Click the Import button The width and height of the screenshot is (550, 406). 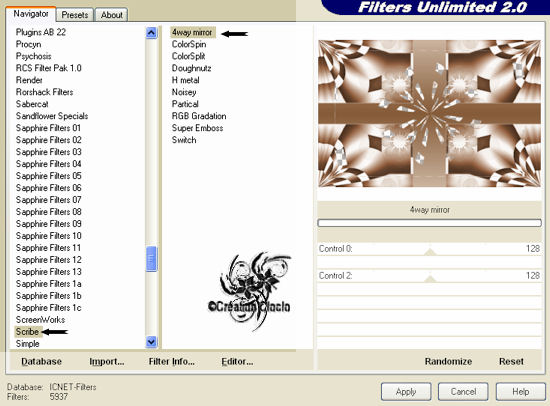point(107,361)
